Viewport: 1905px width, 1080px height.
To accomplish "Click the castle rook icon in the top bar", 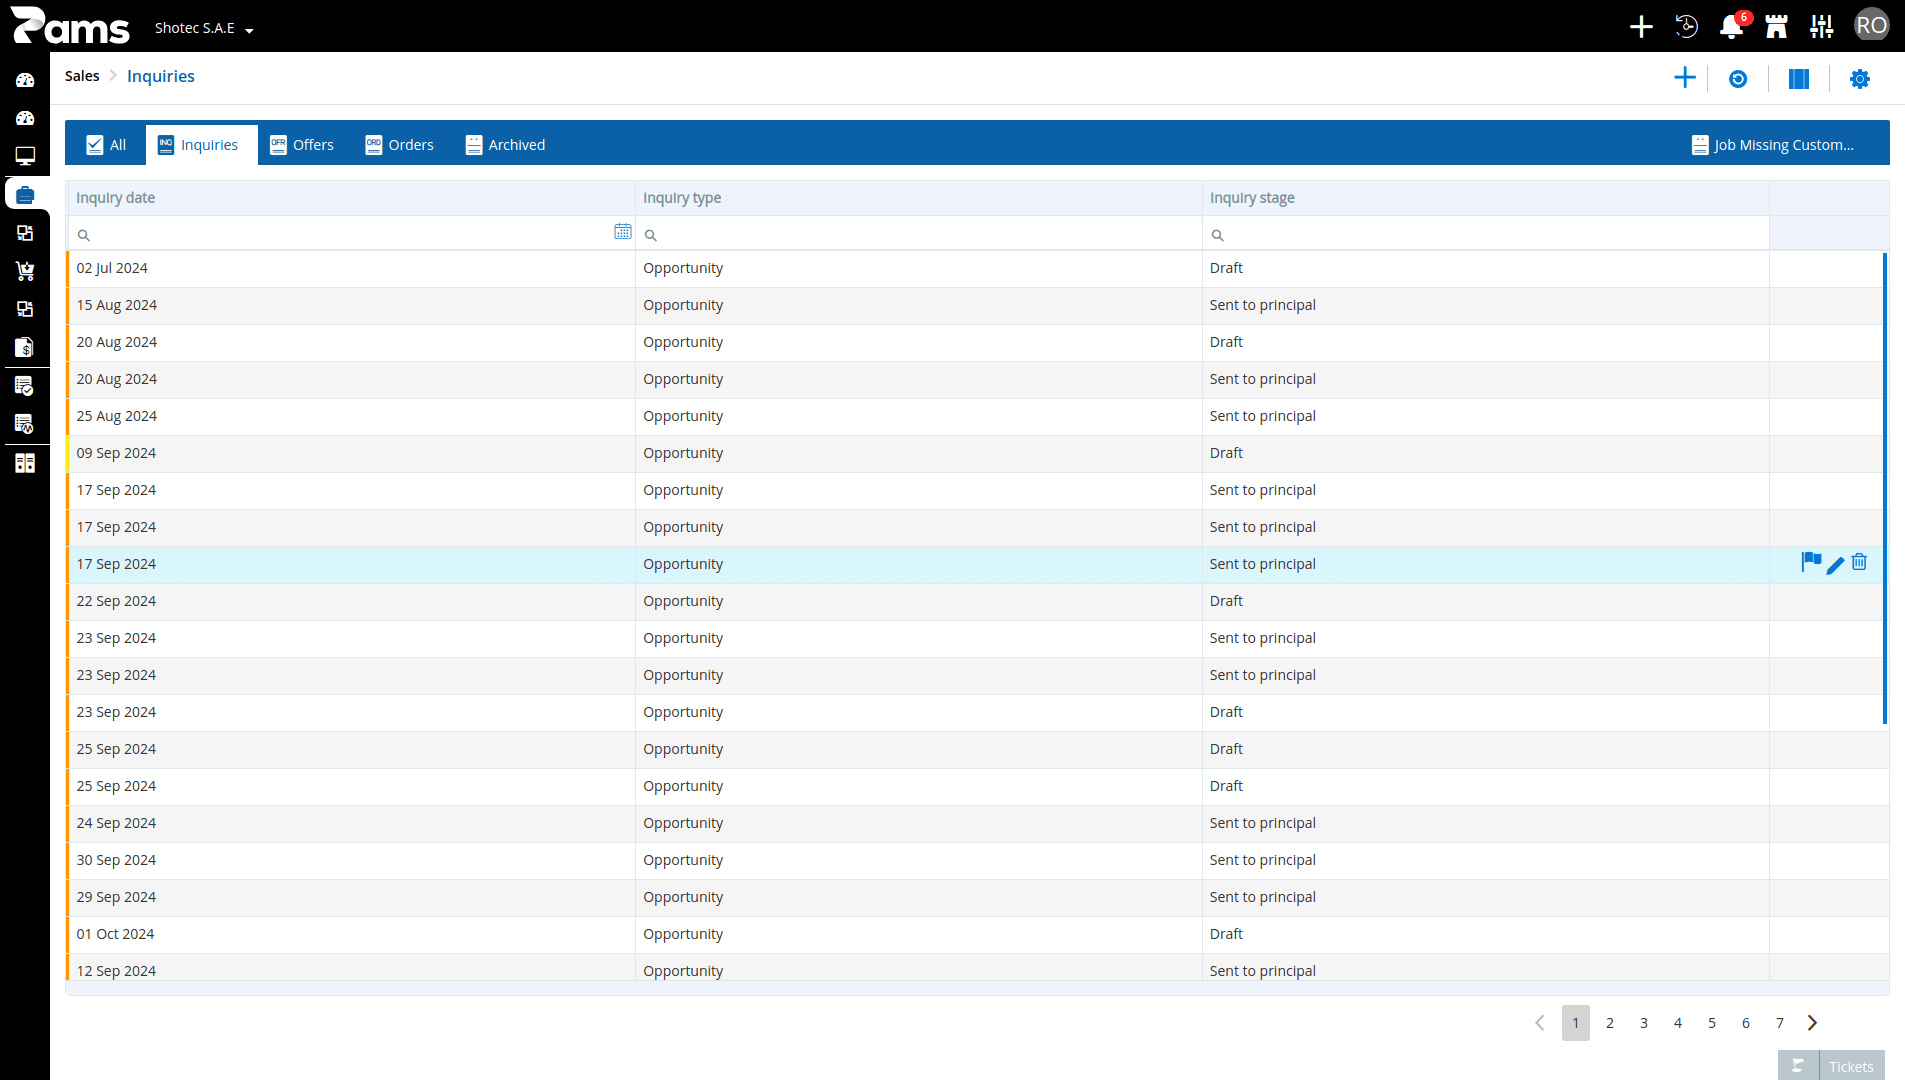I will click(x=1777, y=27).
